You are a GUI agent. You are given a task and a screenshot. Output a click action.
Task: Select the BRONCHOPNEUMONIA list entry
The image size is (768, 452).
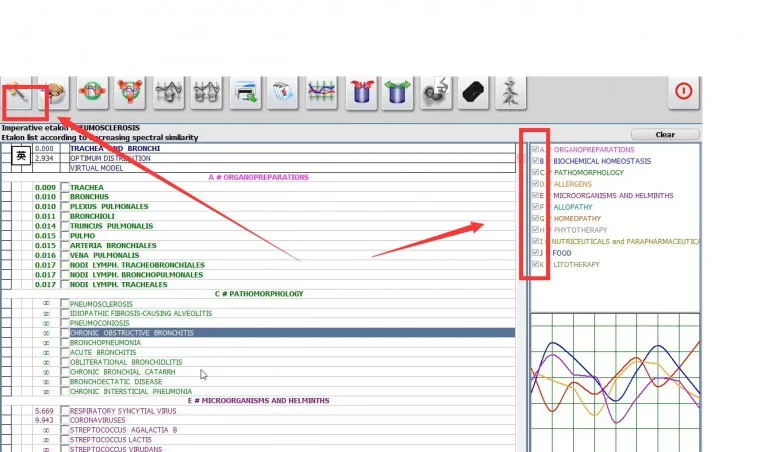pyautogui.click(x=105, y=342)
